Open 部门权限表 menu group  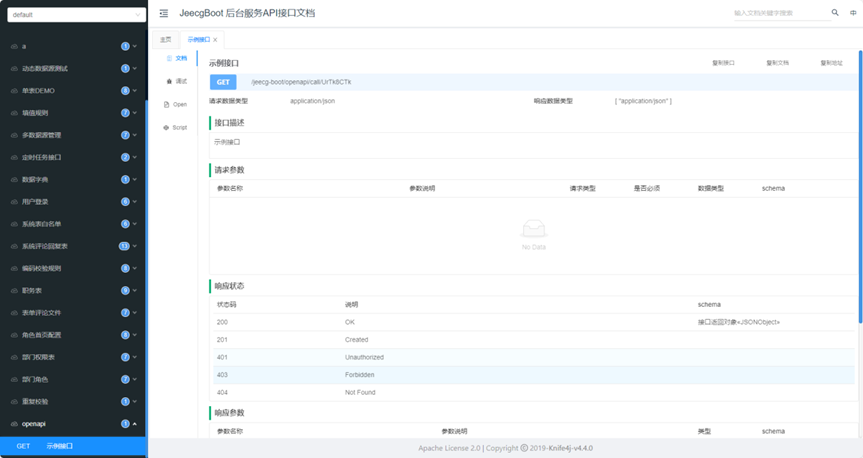click(x=73, y=357)
